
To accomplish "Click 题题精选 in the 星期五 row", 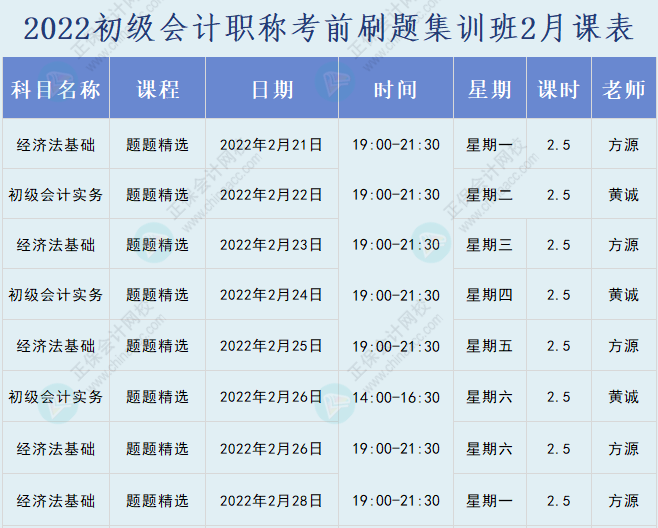I will (x=158, y=346).
